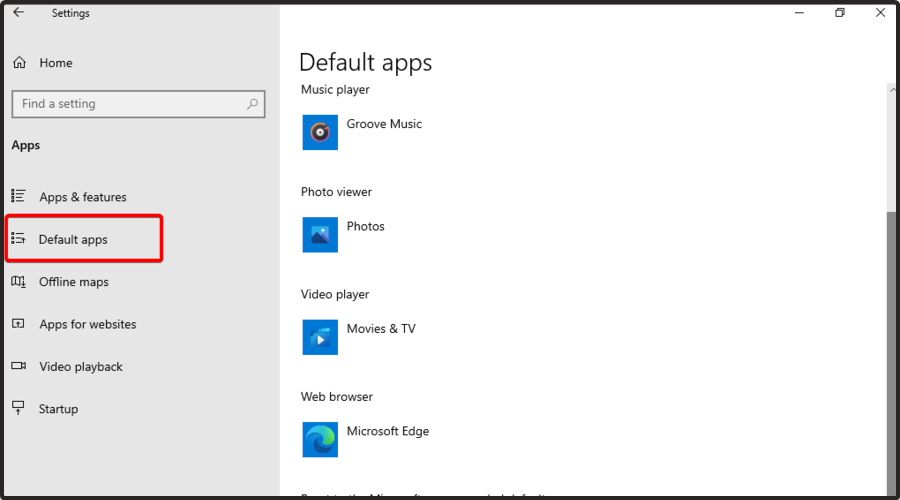
Task: Click the Microsoft Edge app icon
Action: [320, 440]
